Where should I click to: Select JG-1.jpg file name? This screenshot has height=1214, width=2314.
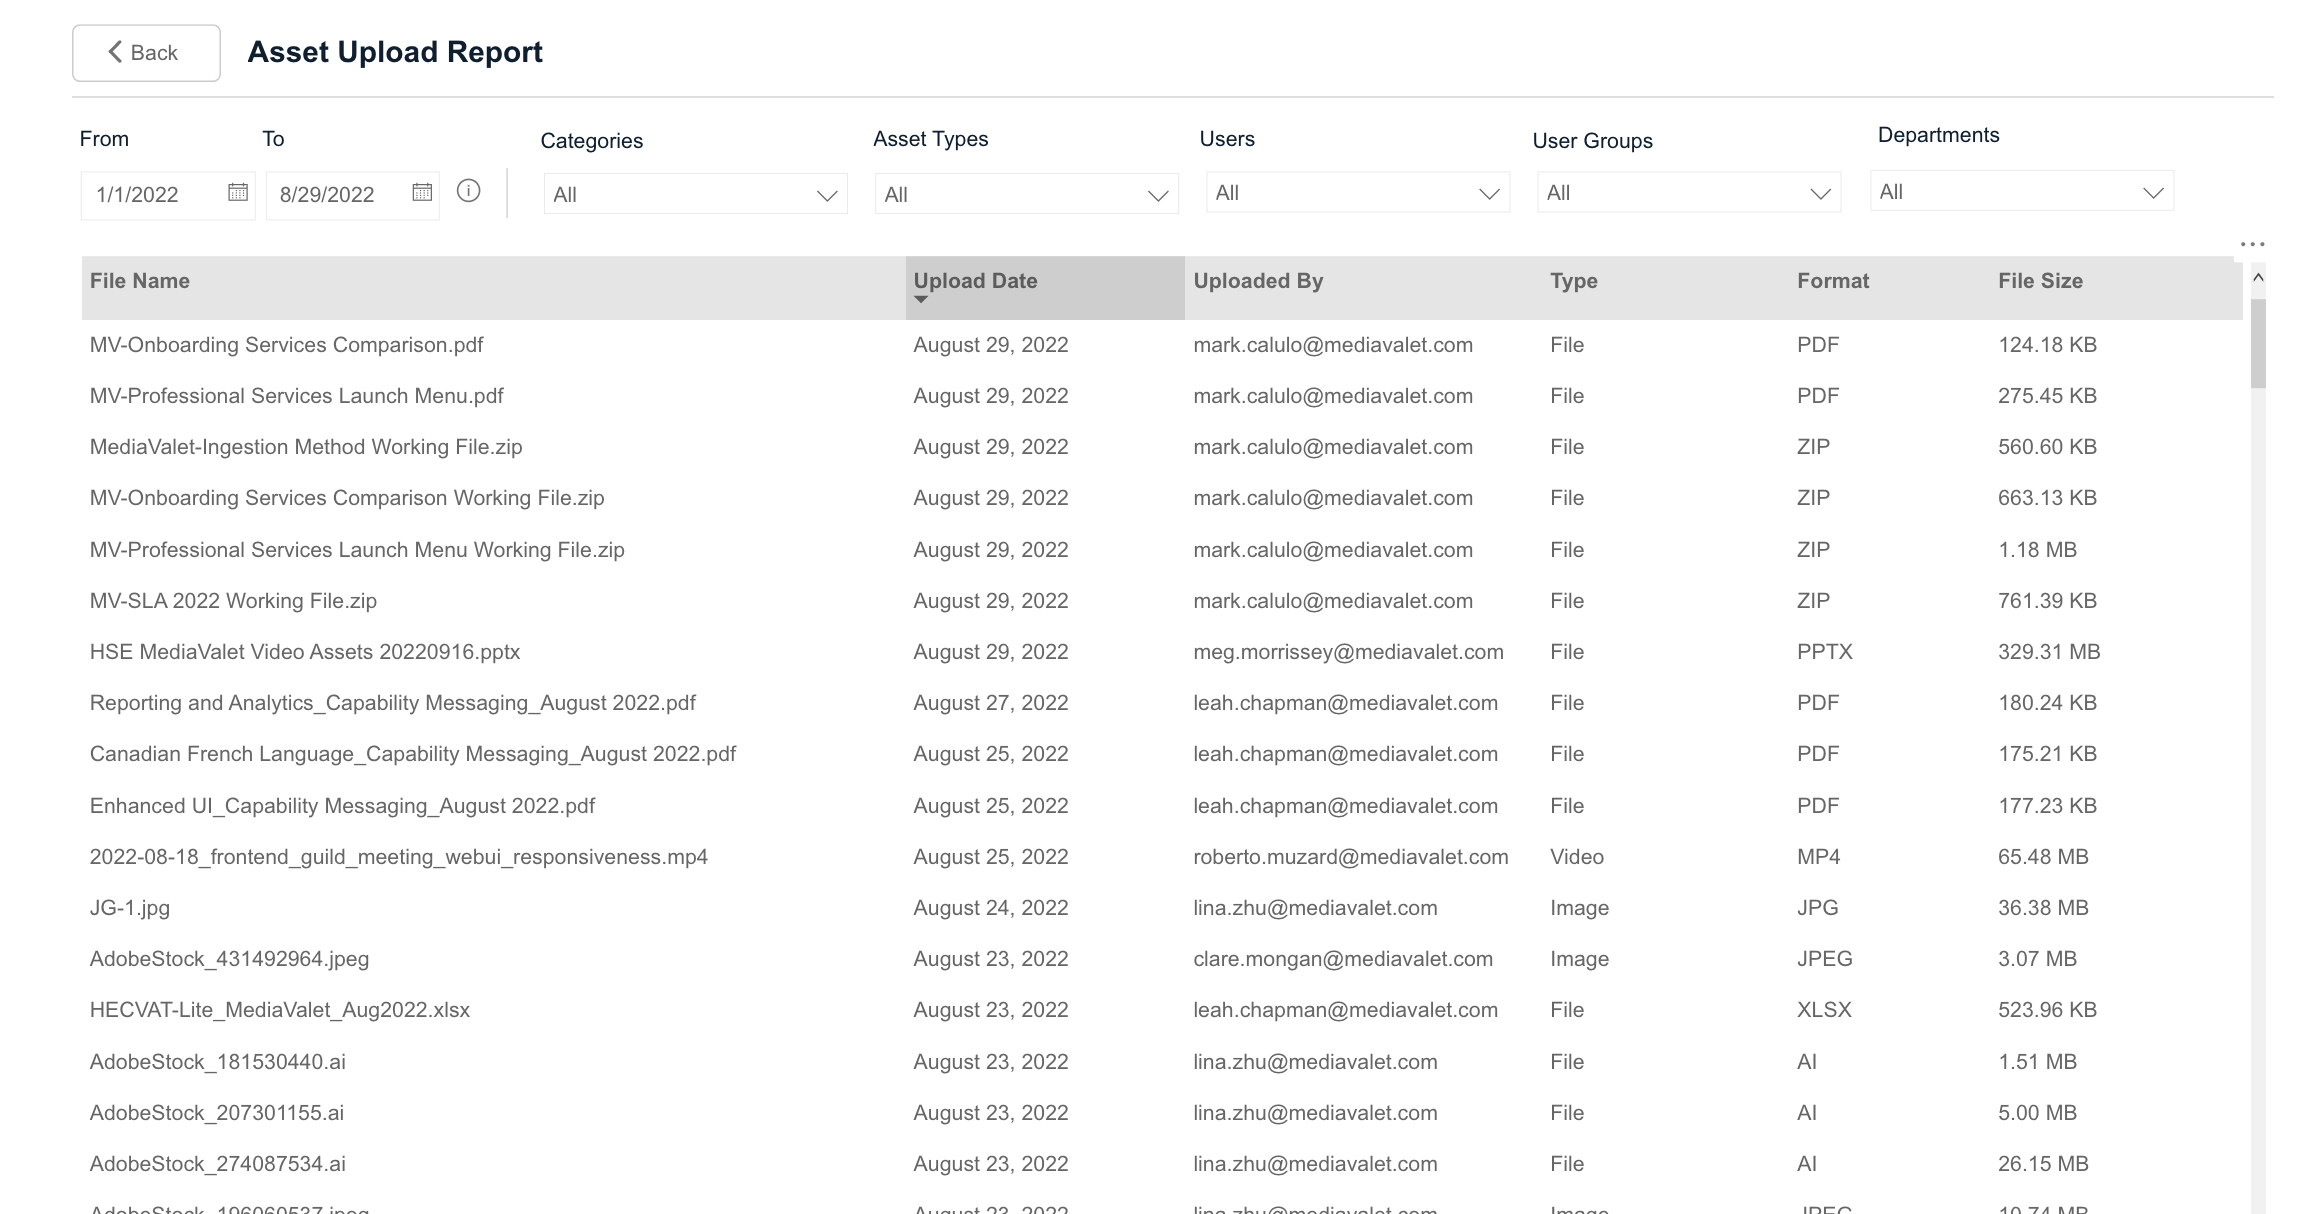click(x=130, y=908)
